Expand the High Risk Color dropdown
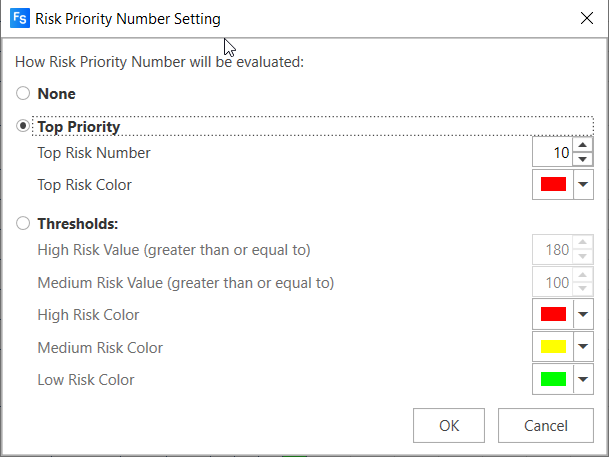 (585, 315)
